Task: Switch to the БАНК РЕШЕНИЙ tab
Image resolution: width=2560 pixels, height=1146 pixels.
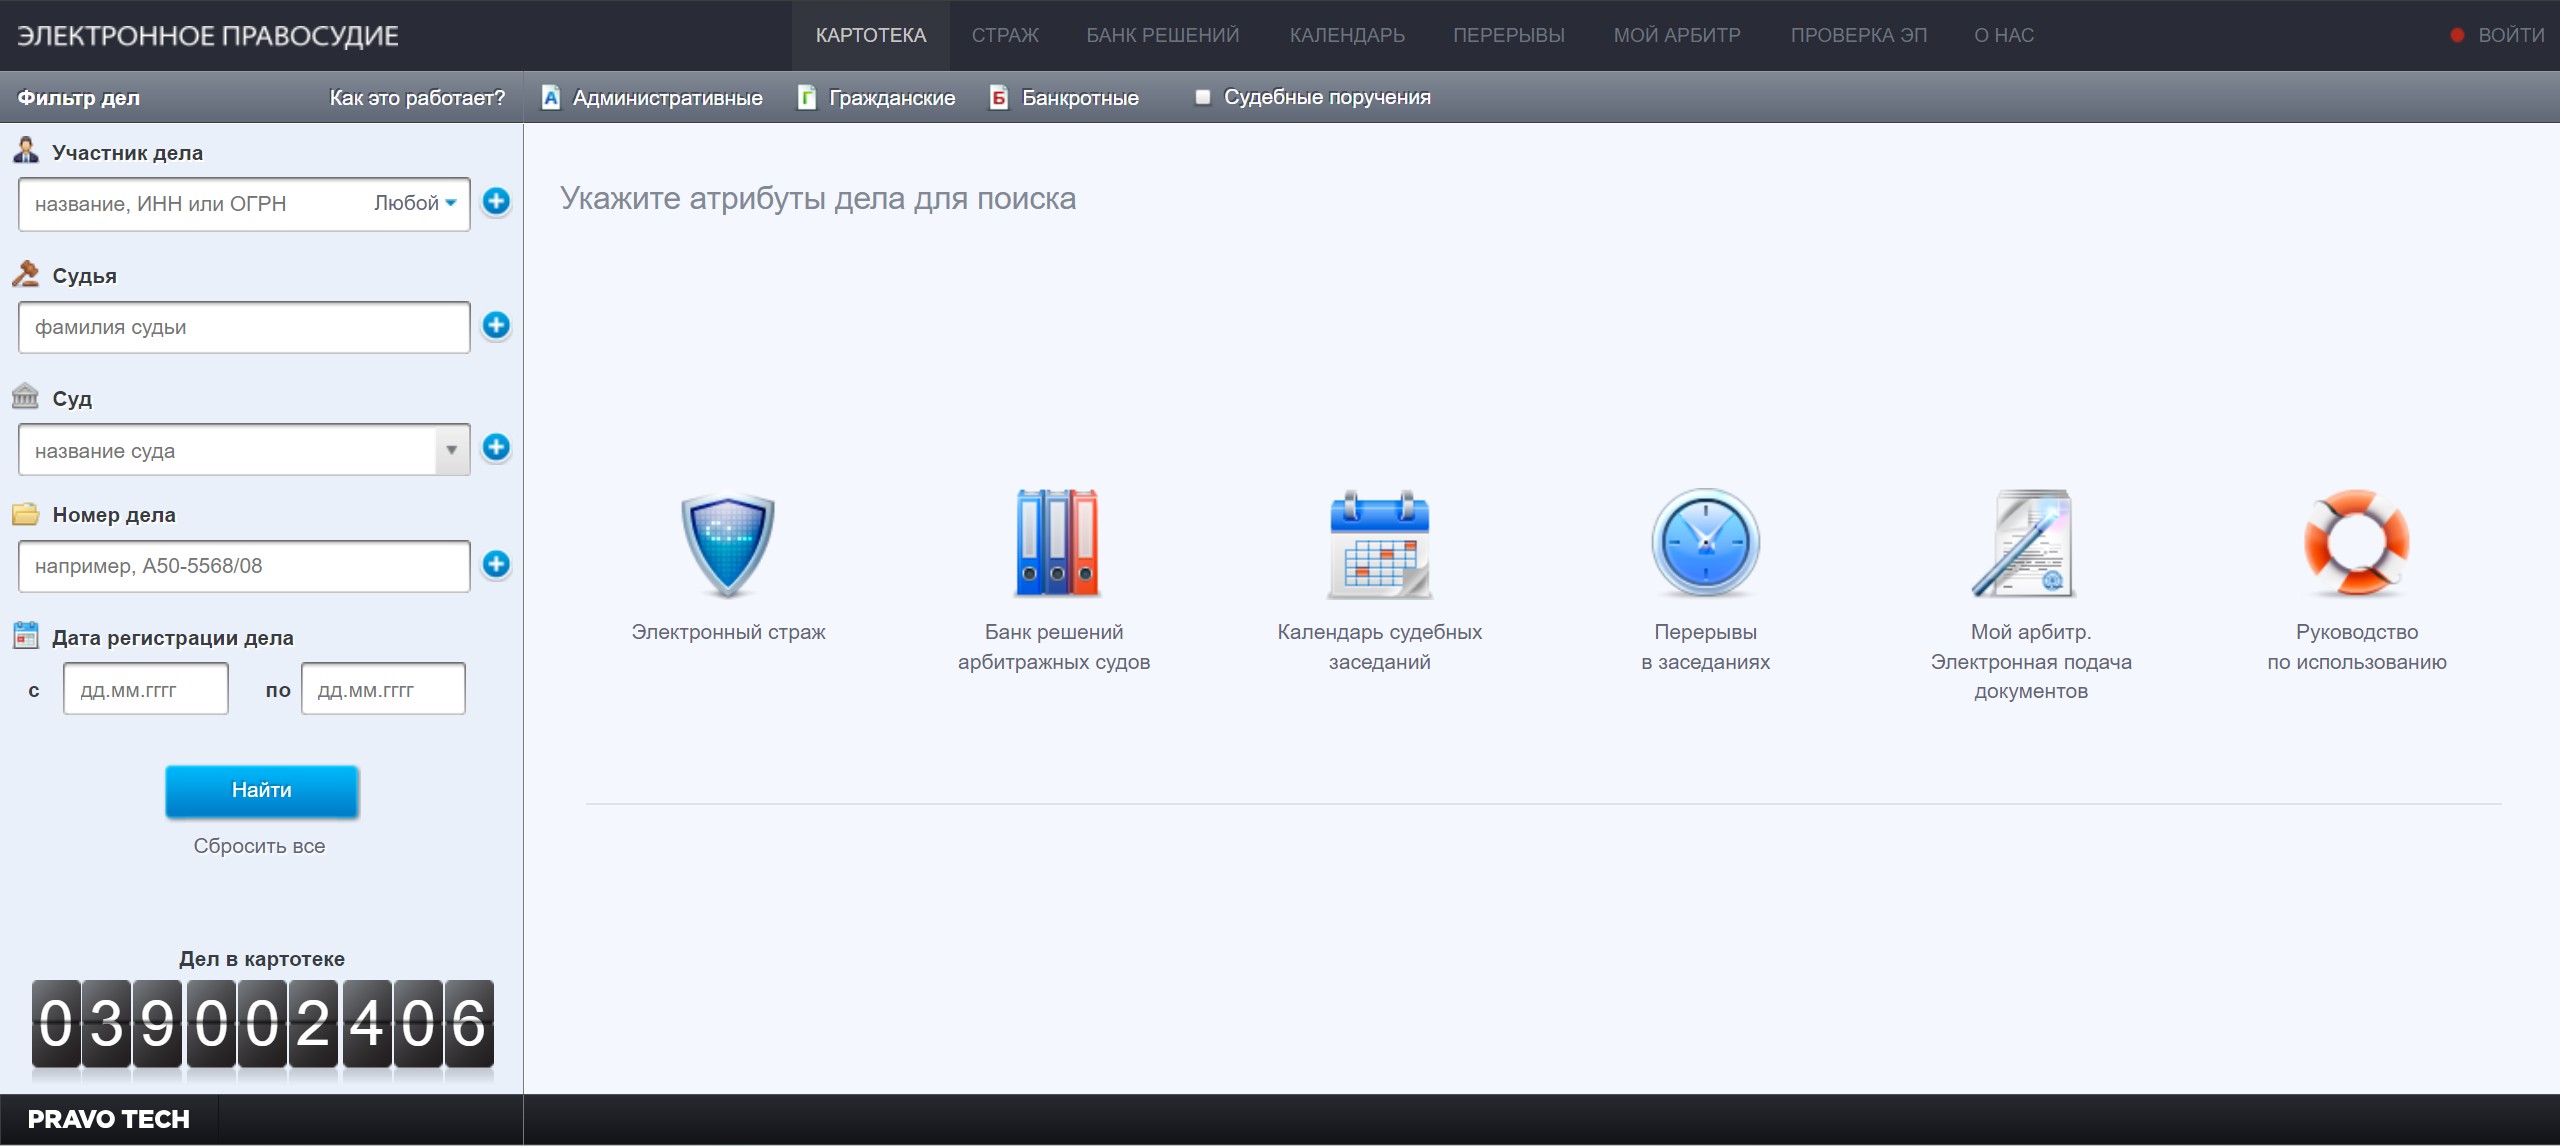Action: point(1162,36)
